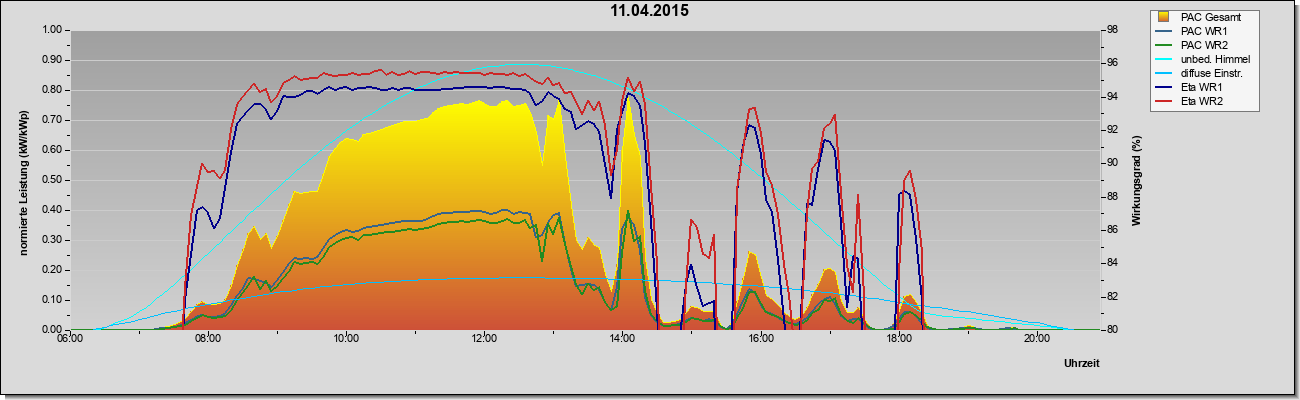Viewport: 1300px width, 400px height.
Task: Click the unbed. Himmel legend item
Action: pyautogui.click(x=1203, y=59)
